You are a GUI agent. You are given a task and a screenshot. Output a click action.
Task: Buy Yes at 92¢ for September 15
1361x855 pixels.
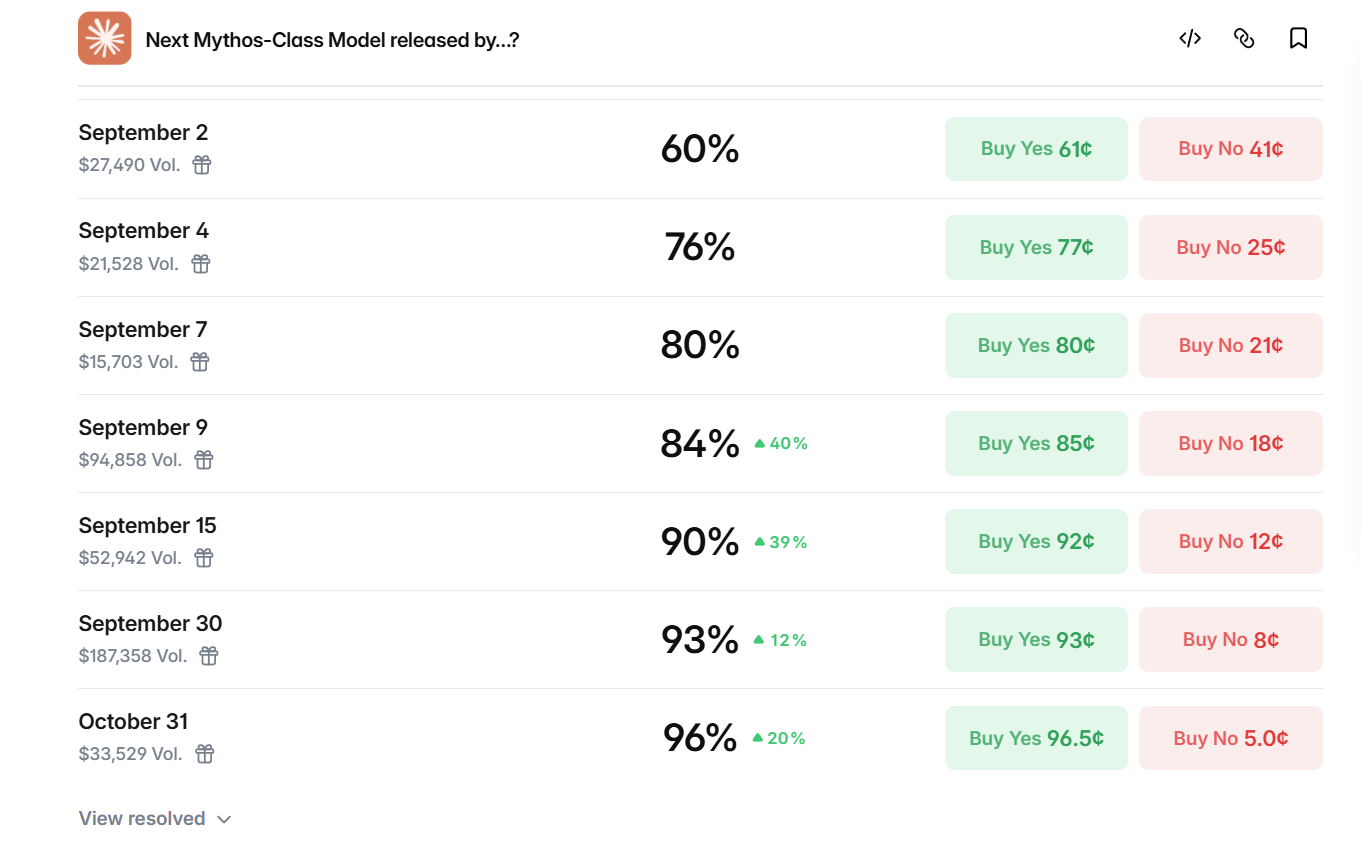tap(1036, 541)
